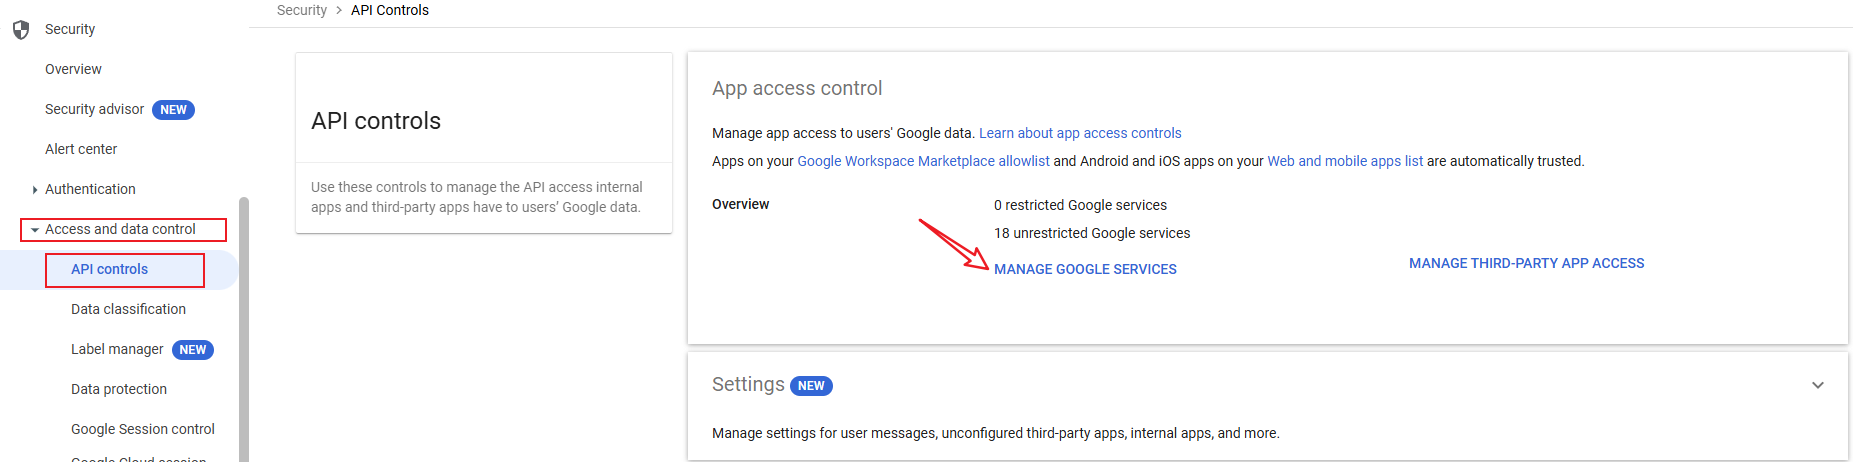Click Manage Third-Party App Access
The image size is (1853, 462).
pyautogui.click(x=1526, y=263)
